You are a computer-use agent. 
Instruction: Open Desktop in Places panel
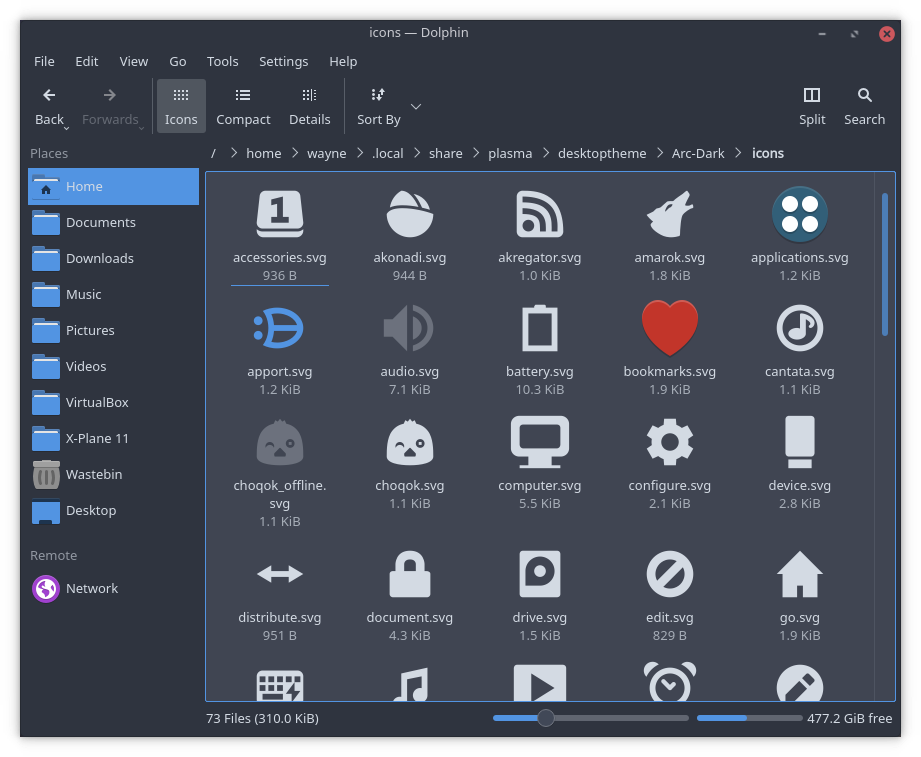[x=113, y=510]
